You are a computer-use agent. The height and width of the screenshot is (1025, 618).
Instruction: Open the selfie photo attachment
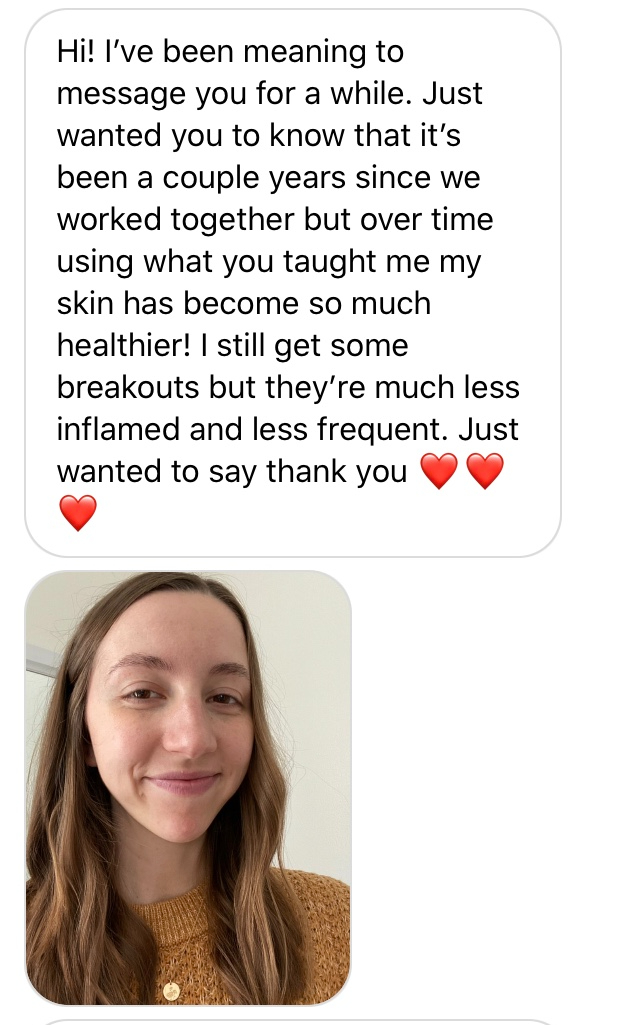(x=188, y=788)
